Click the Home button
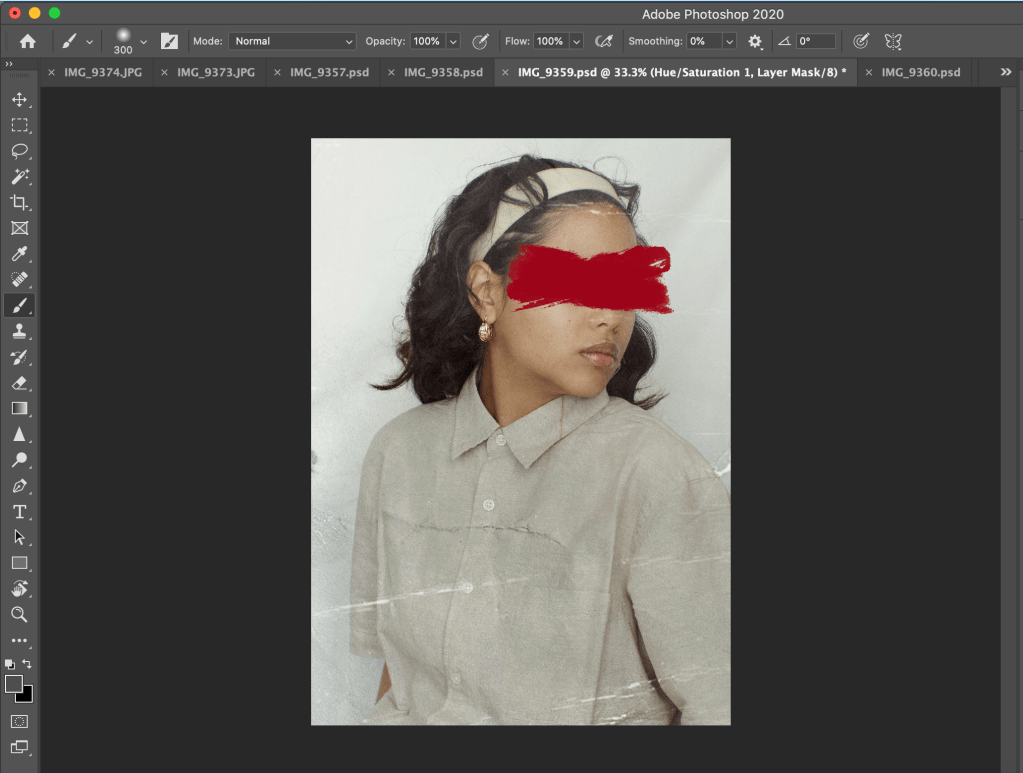This screenshot has height=773, width=1023. click(x=27, y=41)
